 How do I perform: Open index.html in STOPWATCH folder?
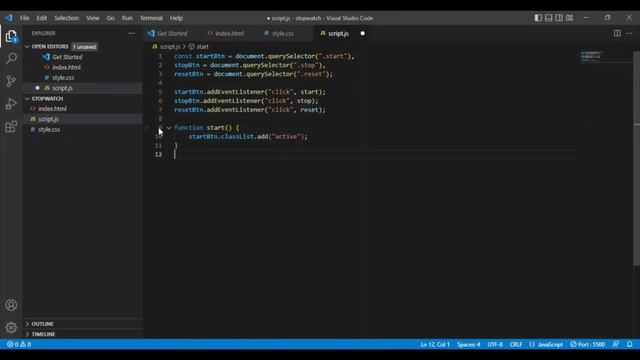(x=52, y=109)
